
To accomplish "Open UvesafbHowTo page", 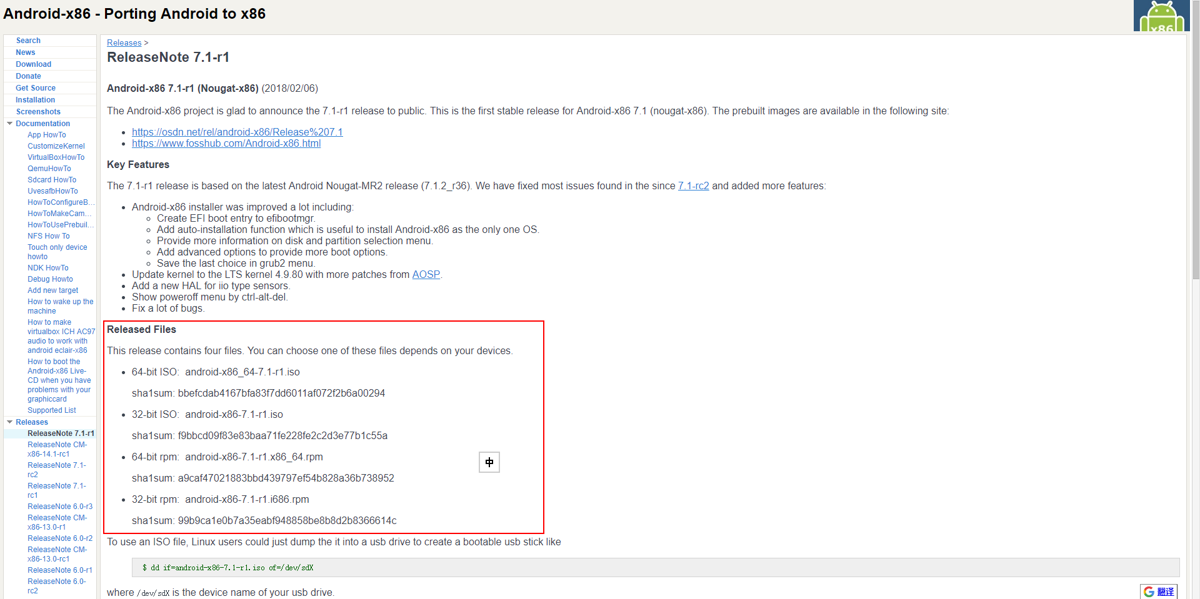I will pyautogui.click(x=53, y=191).
